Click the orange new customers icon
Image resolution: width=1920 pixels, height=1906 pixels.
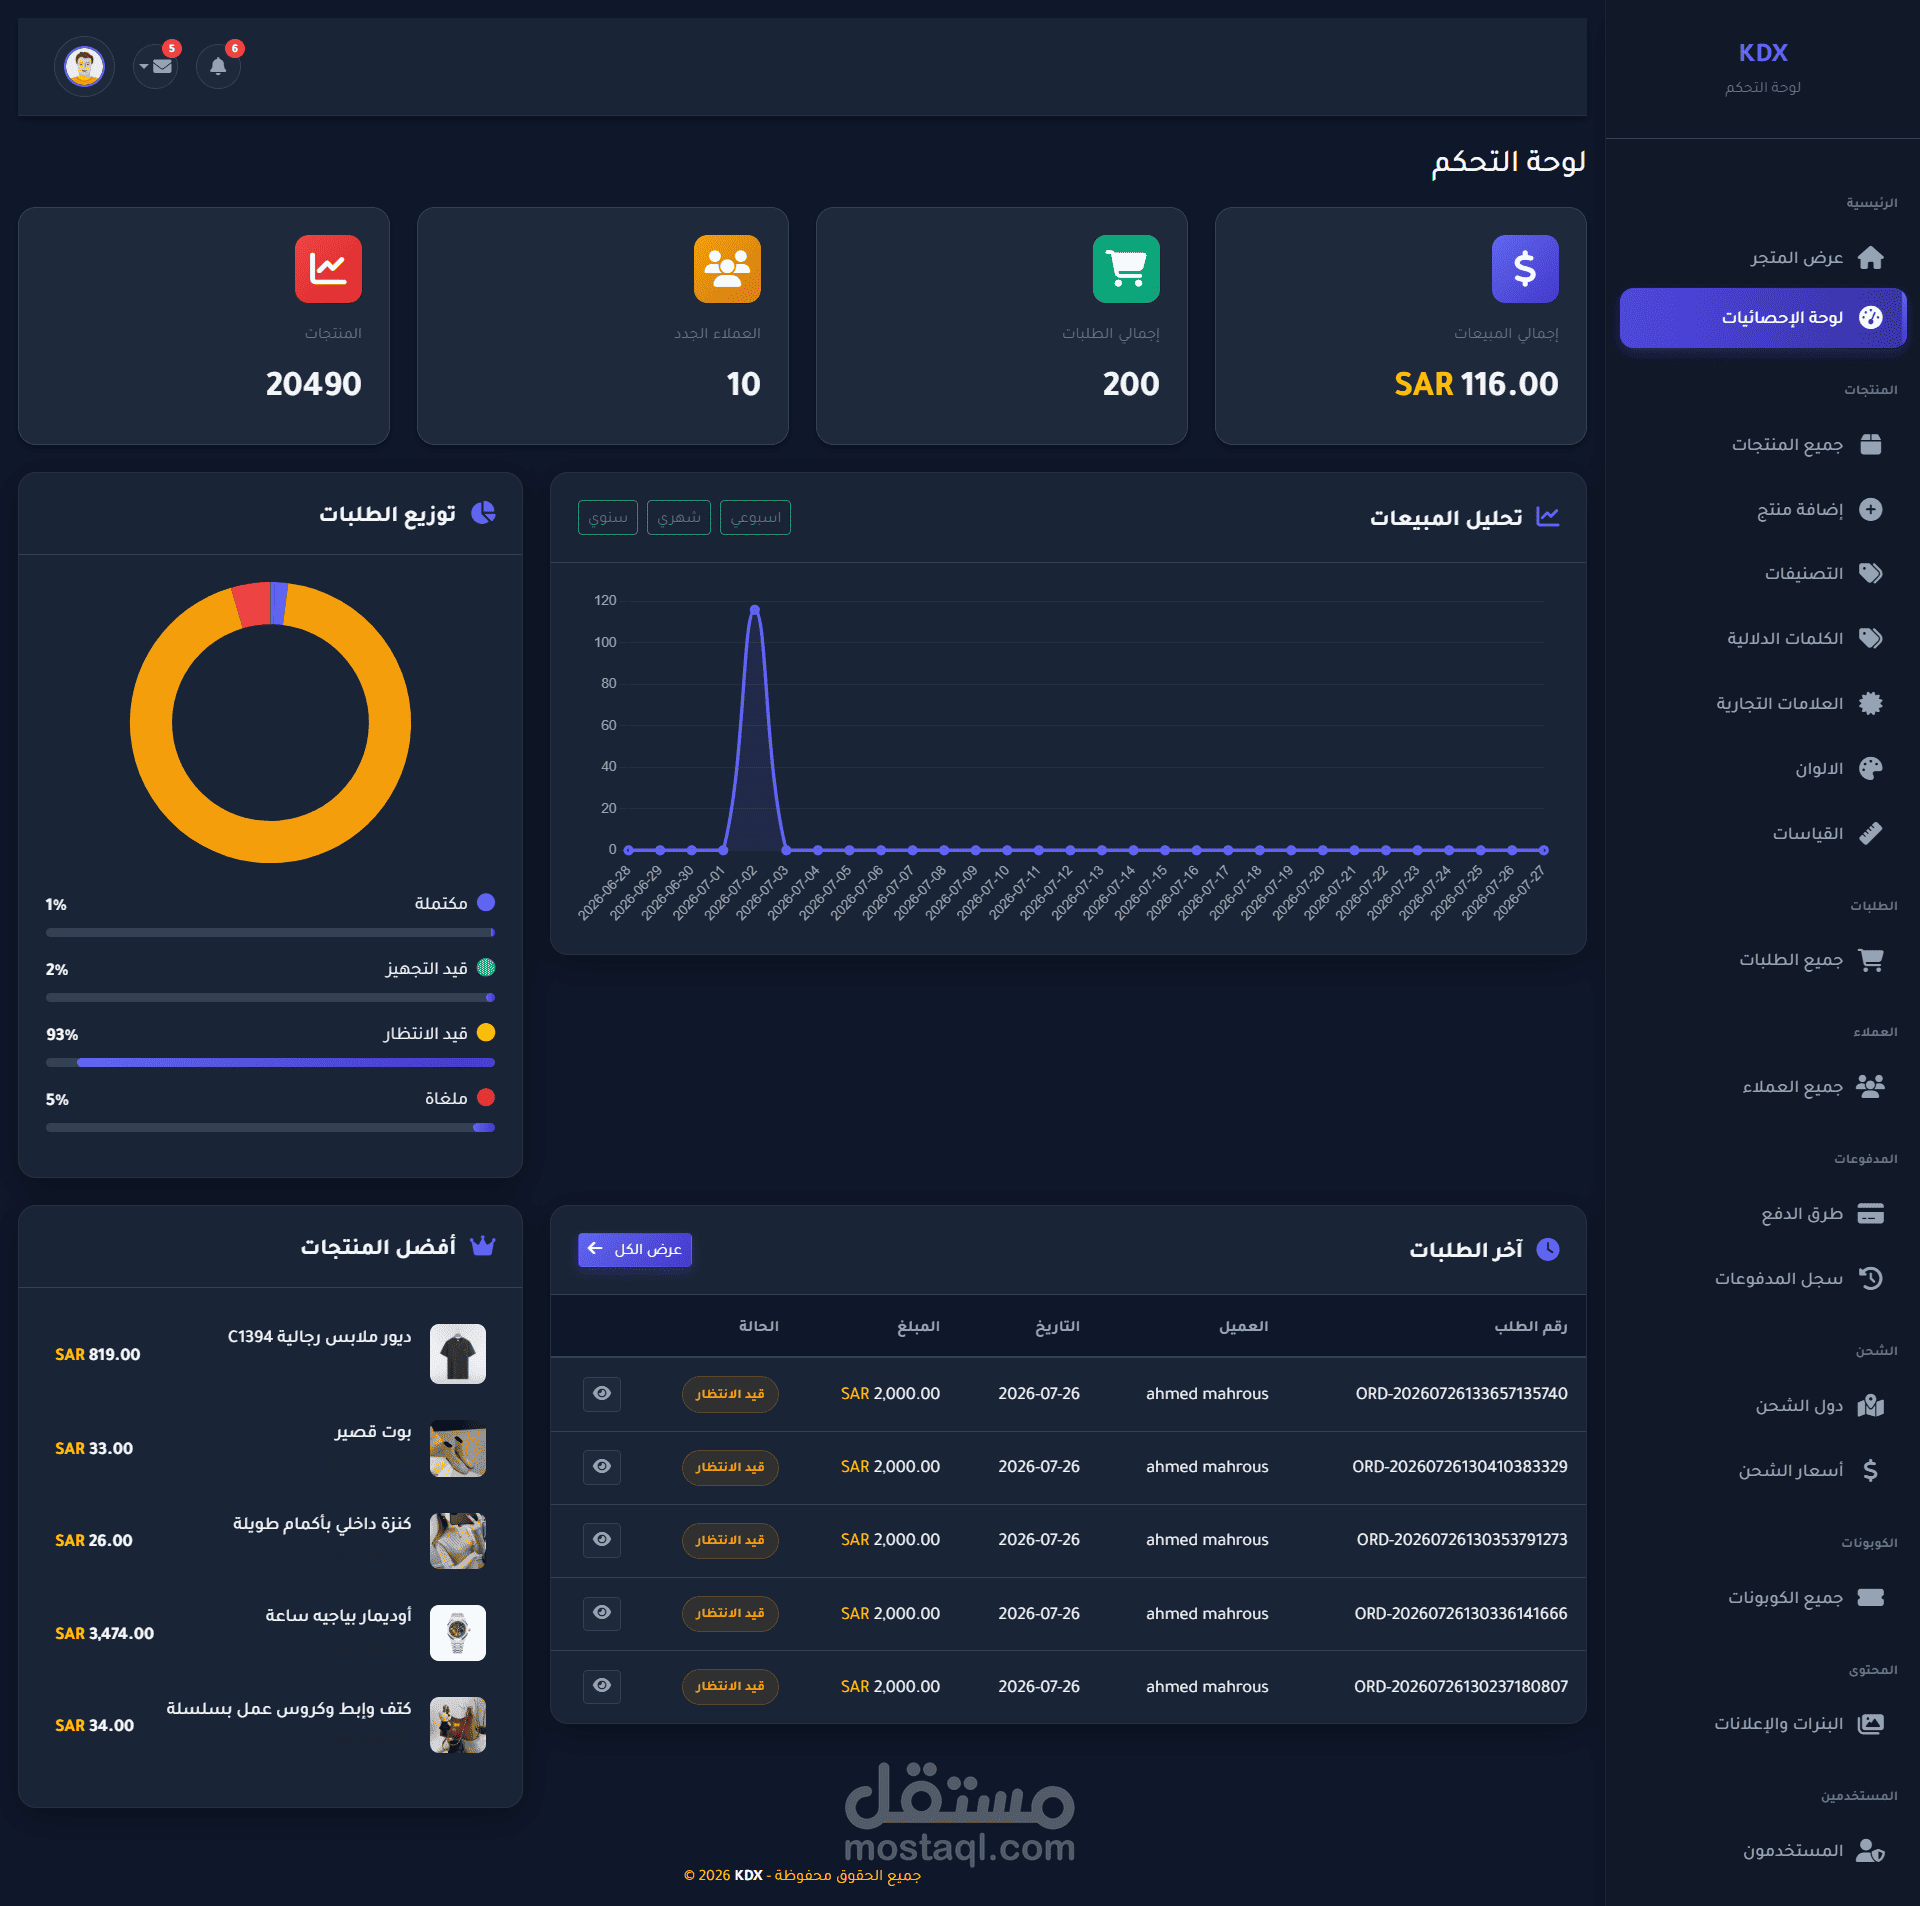point(727,269)
